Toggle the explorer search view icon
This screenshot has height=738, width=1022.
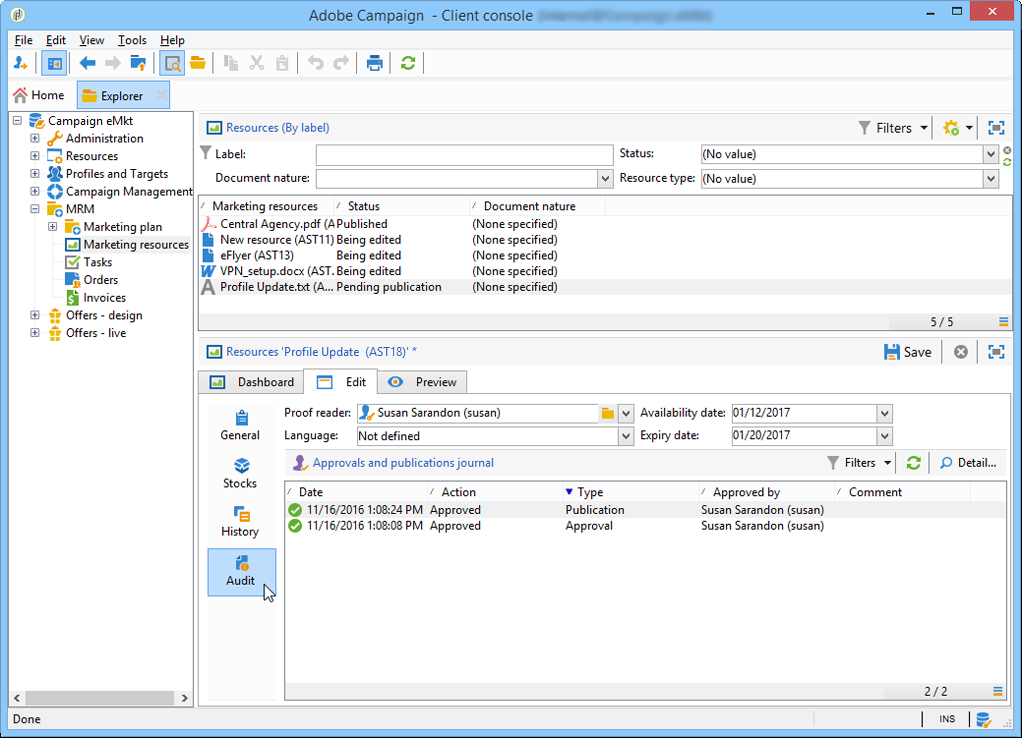coord(172,63)
